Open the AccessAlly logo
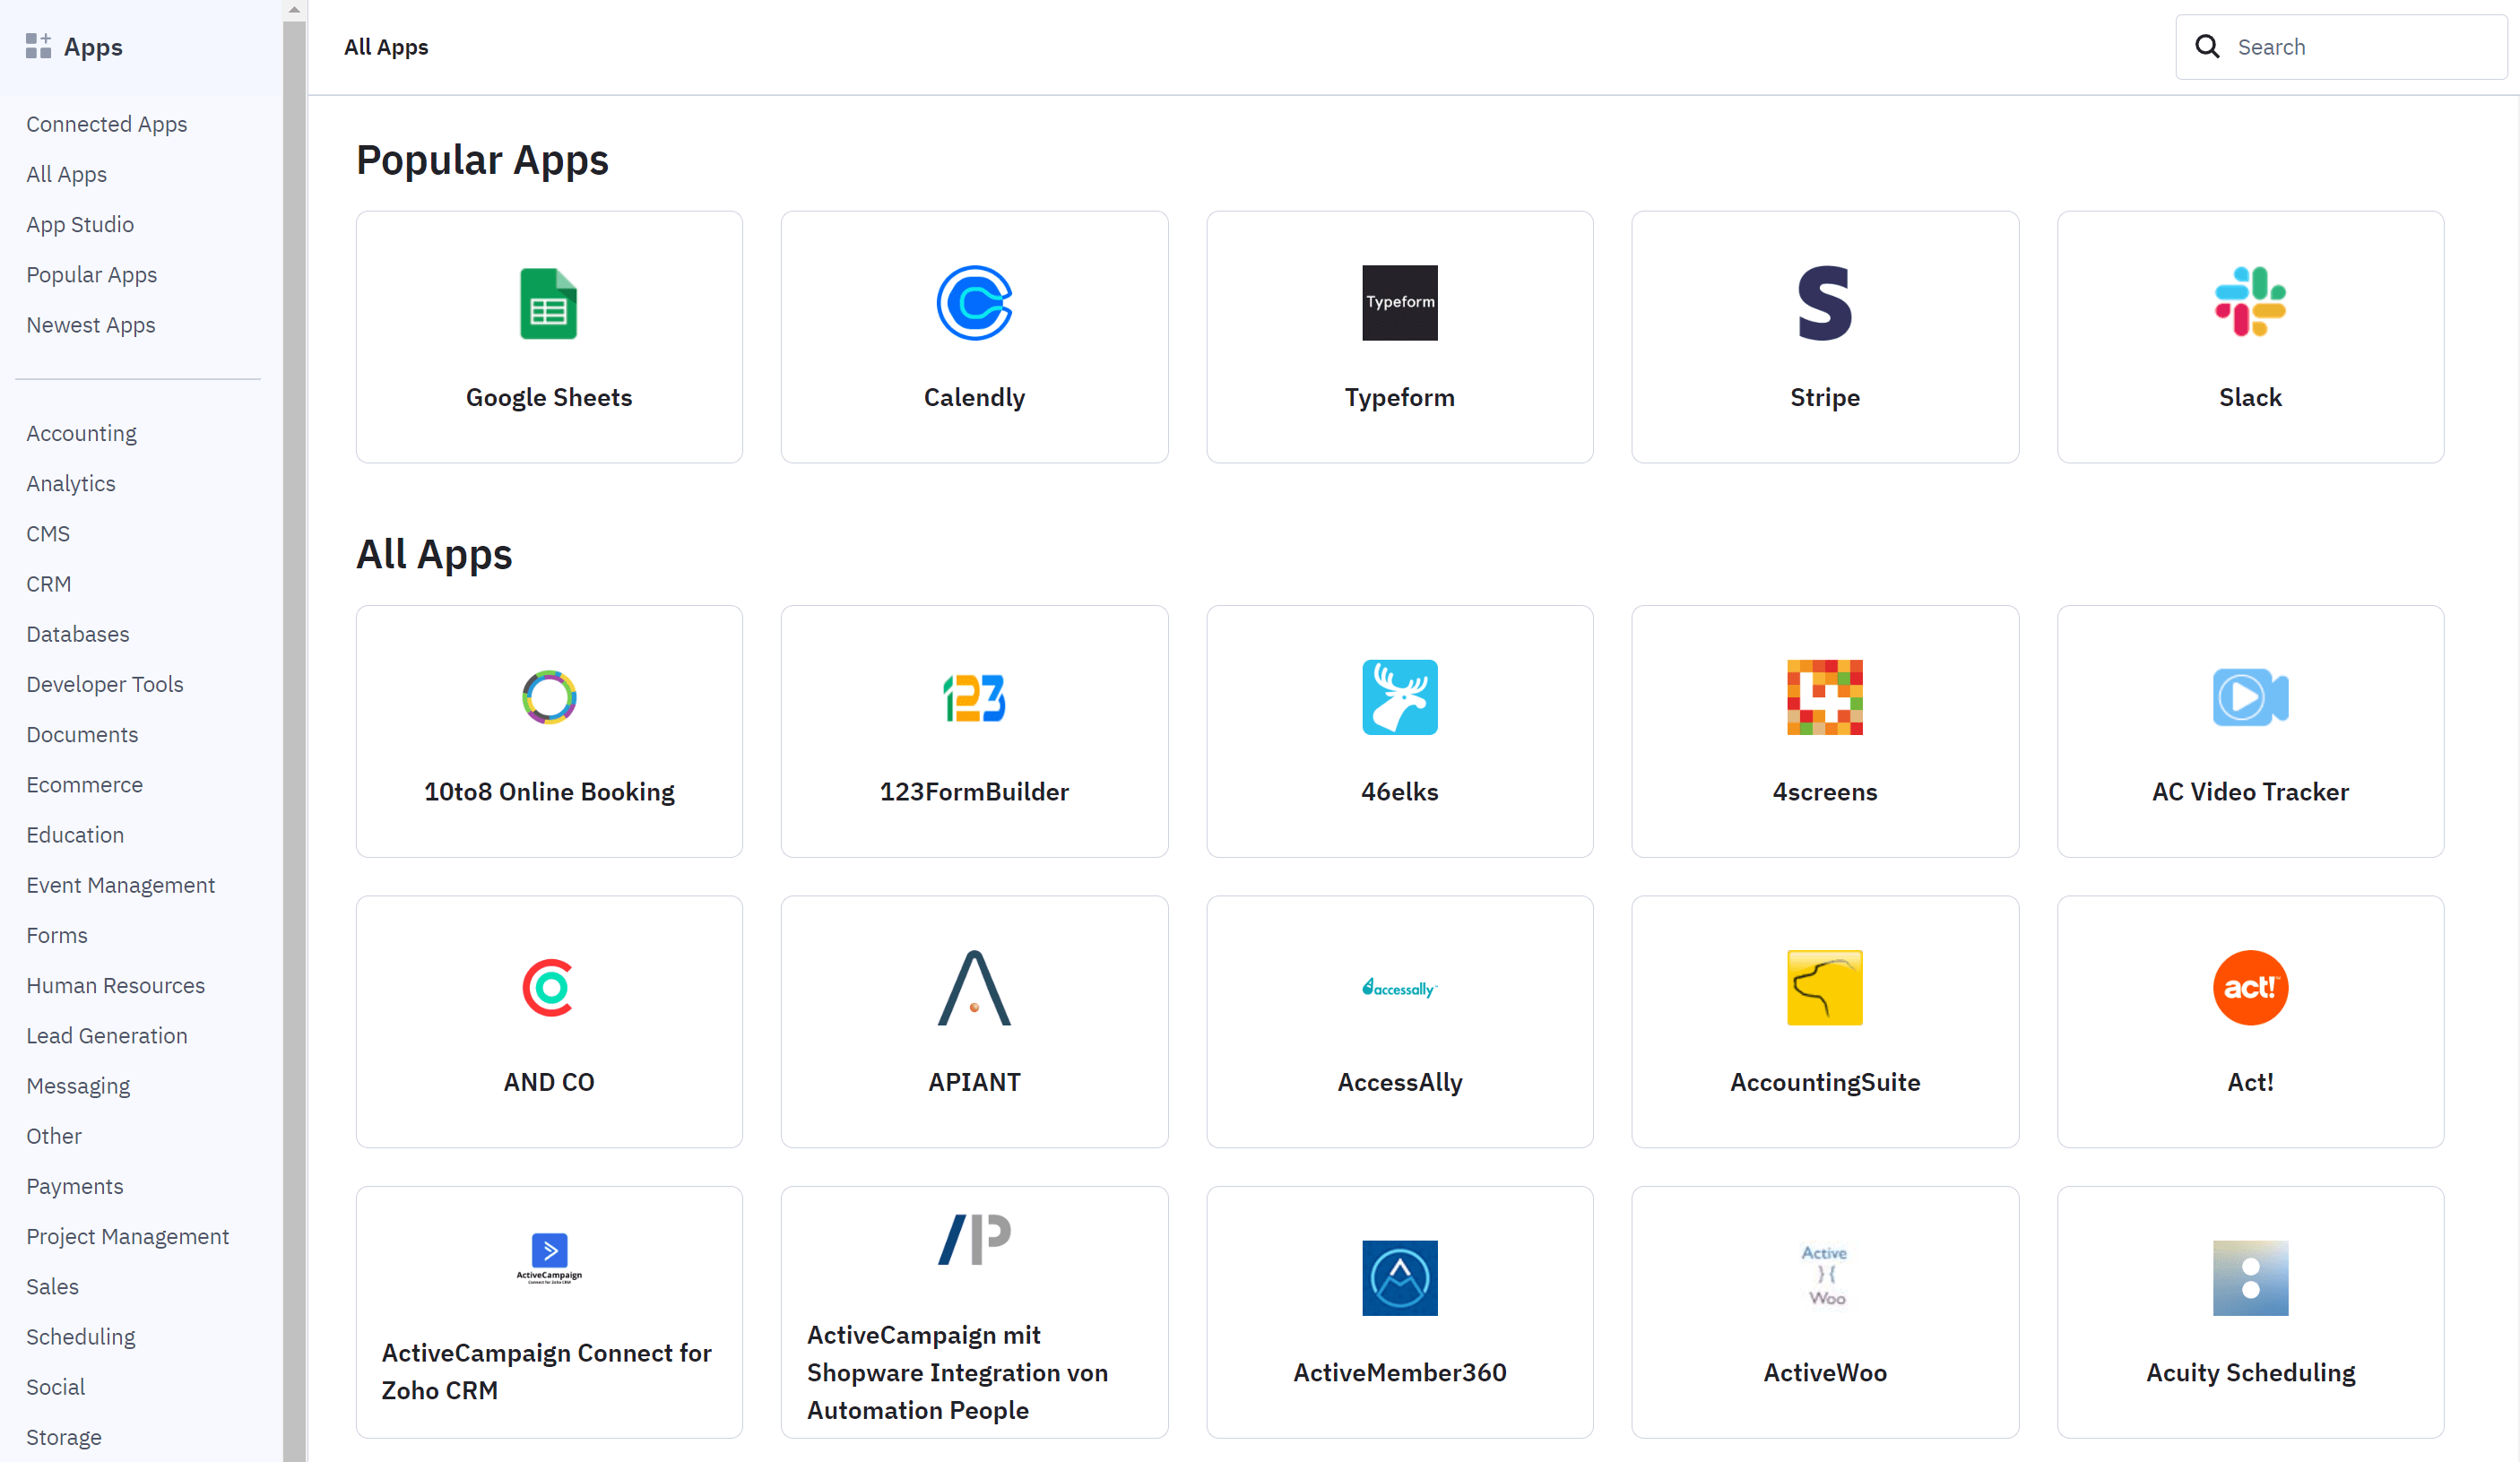The image size is (2520, 1462). tap(1399, 987)
